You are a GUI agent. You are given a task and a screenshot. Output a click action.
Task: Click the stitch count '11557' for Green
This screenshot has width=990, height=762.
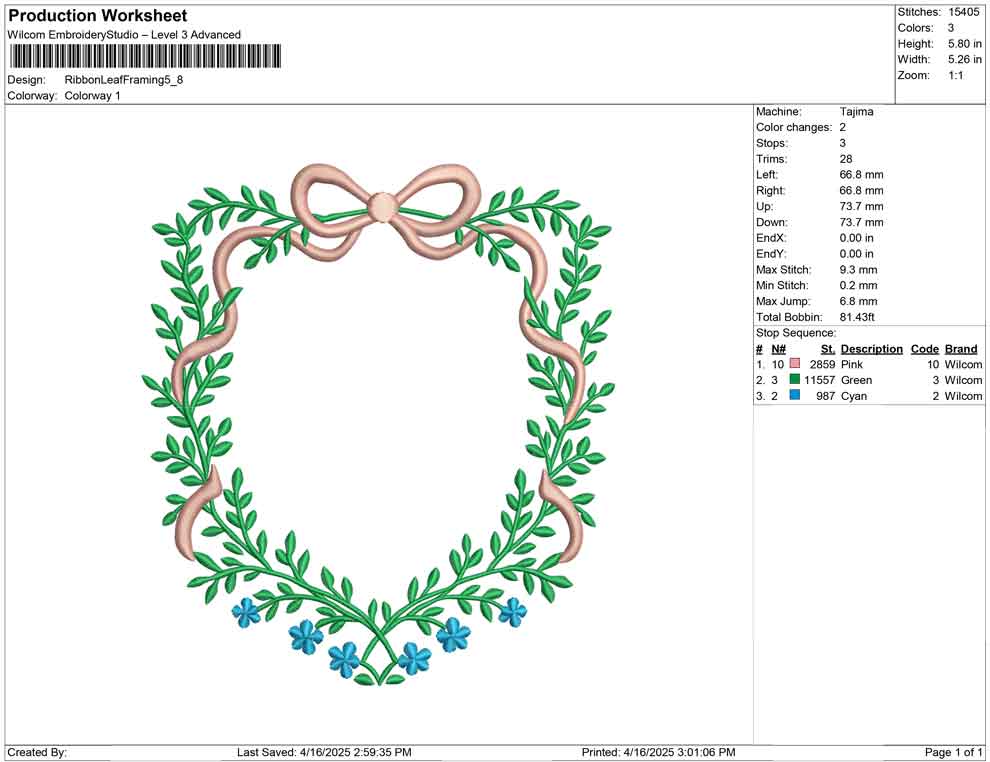click(x=820, y=380)
